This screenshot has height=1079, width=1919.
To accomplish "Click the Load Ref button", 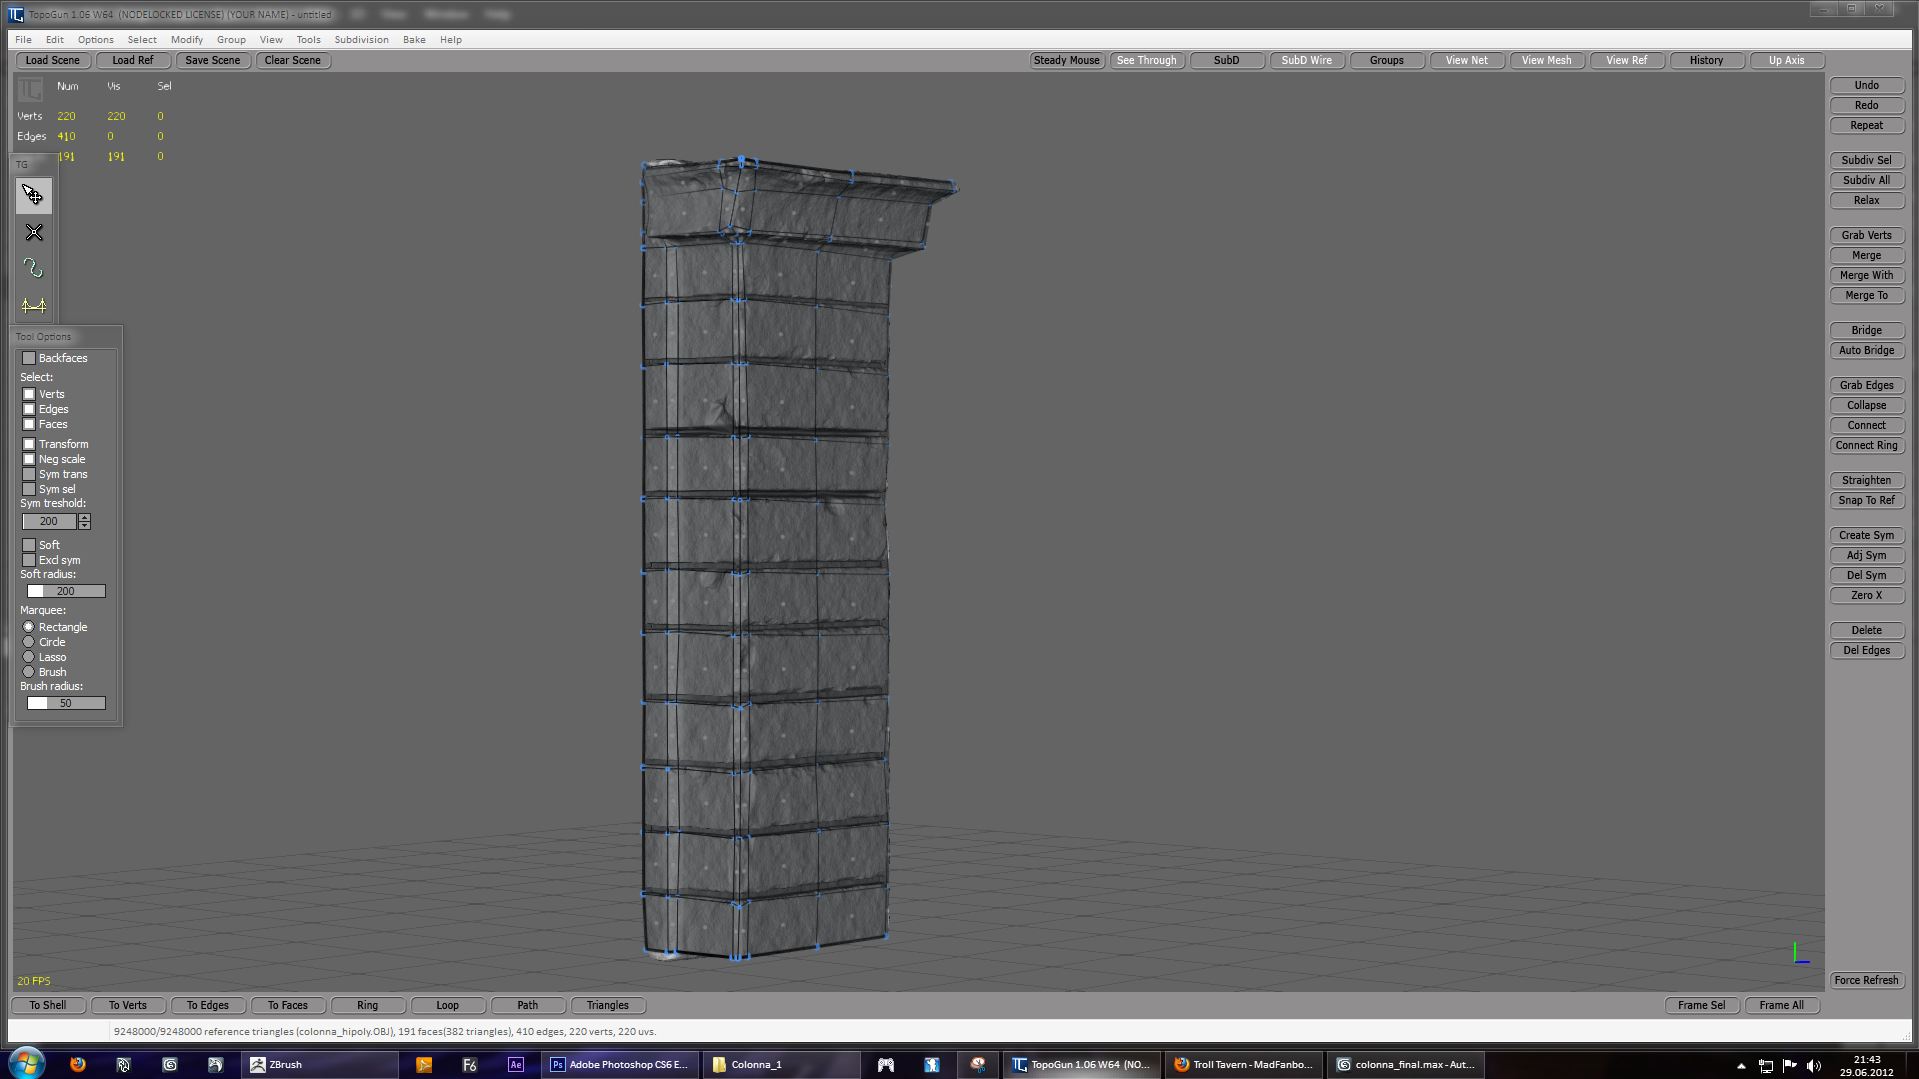I will 133,60.
